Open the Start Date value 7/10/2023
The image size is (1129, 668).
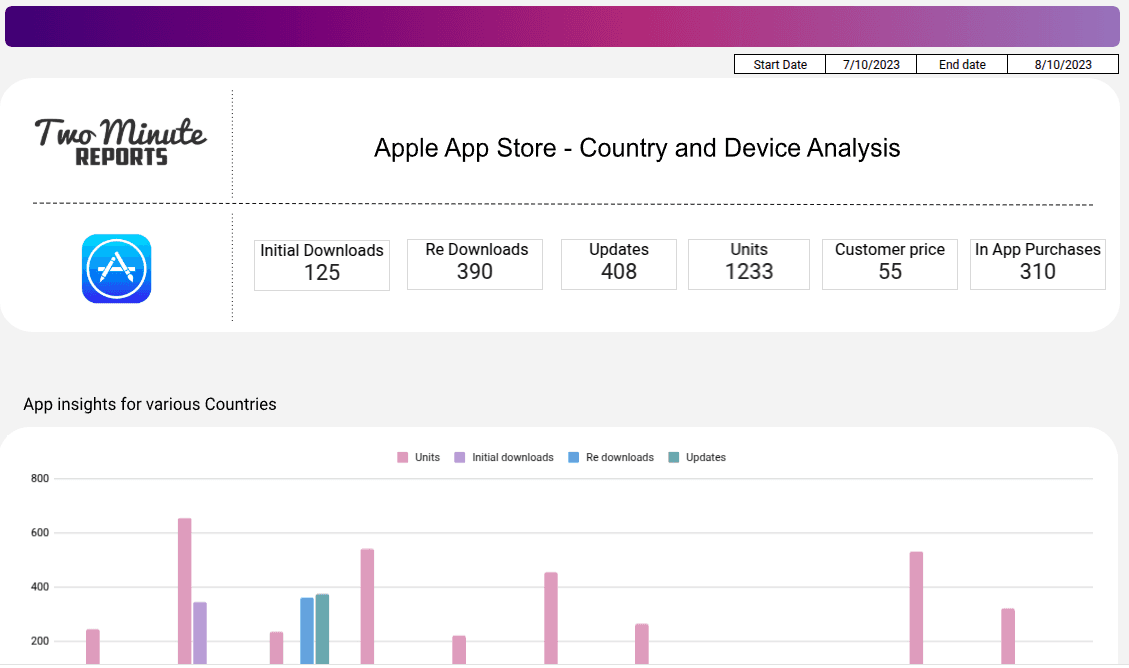(x=871, y=64)
